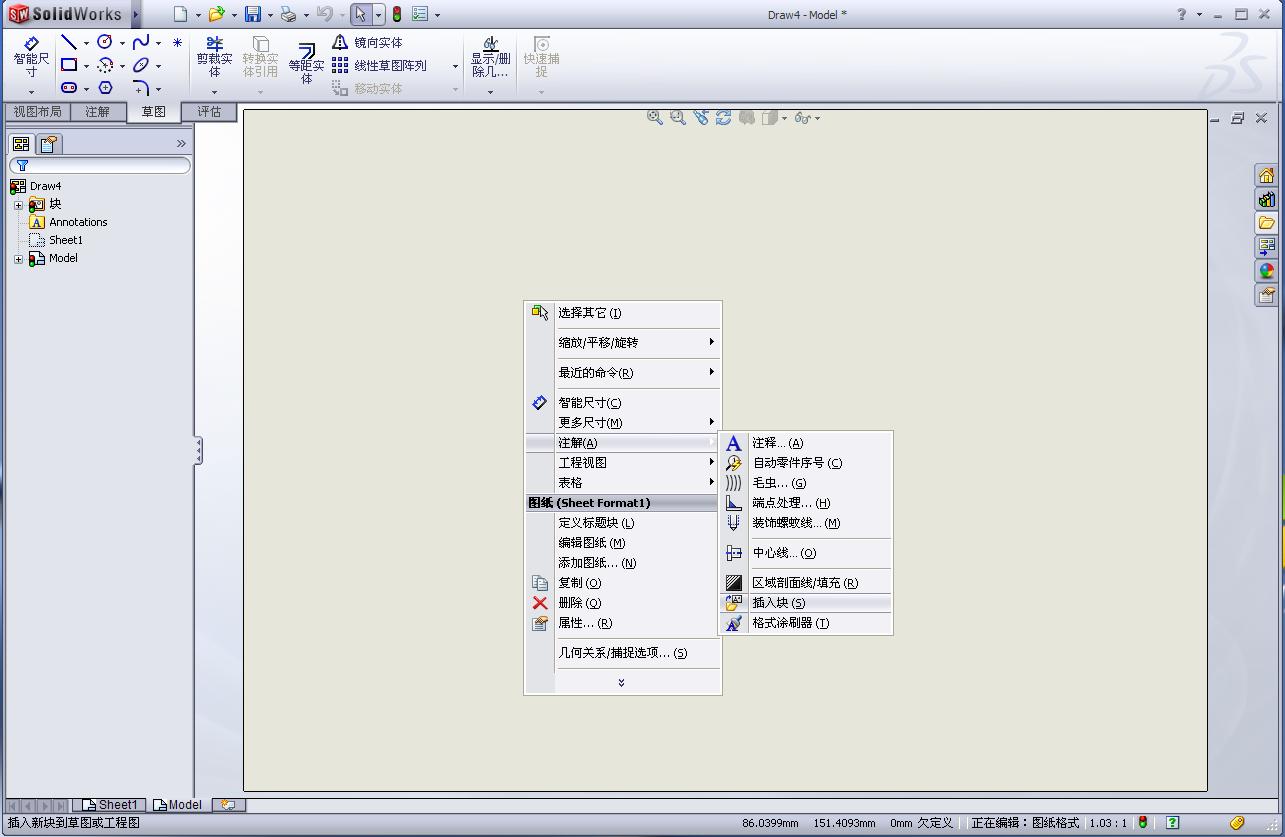Open Design Library icon in task pane
The image size is (1285, 837).
coord(1267,199)
